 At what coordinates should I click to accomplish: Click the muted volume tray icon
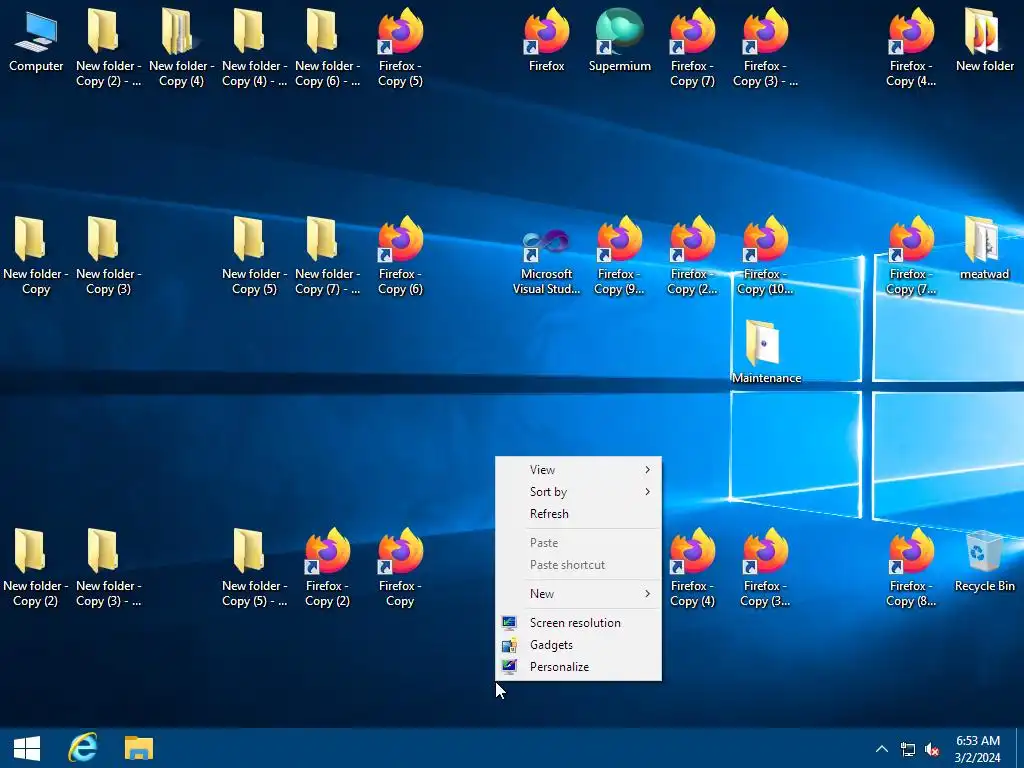coord(932,749)
